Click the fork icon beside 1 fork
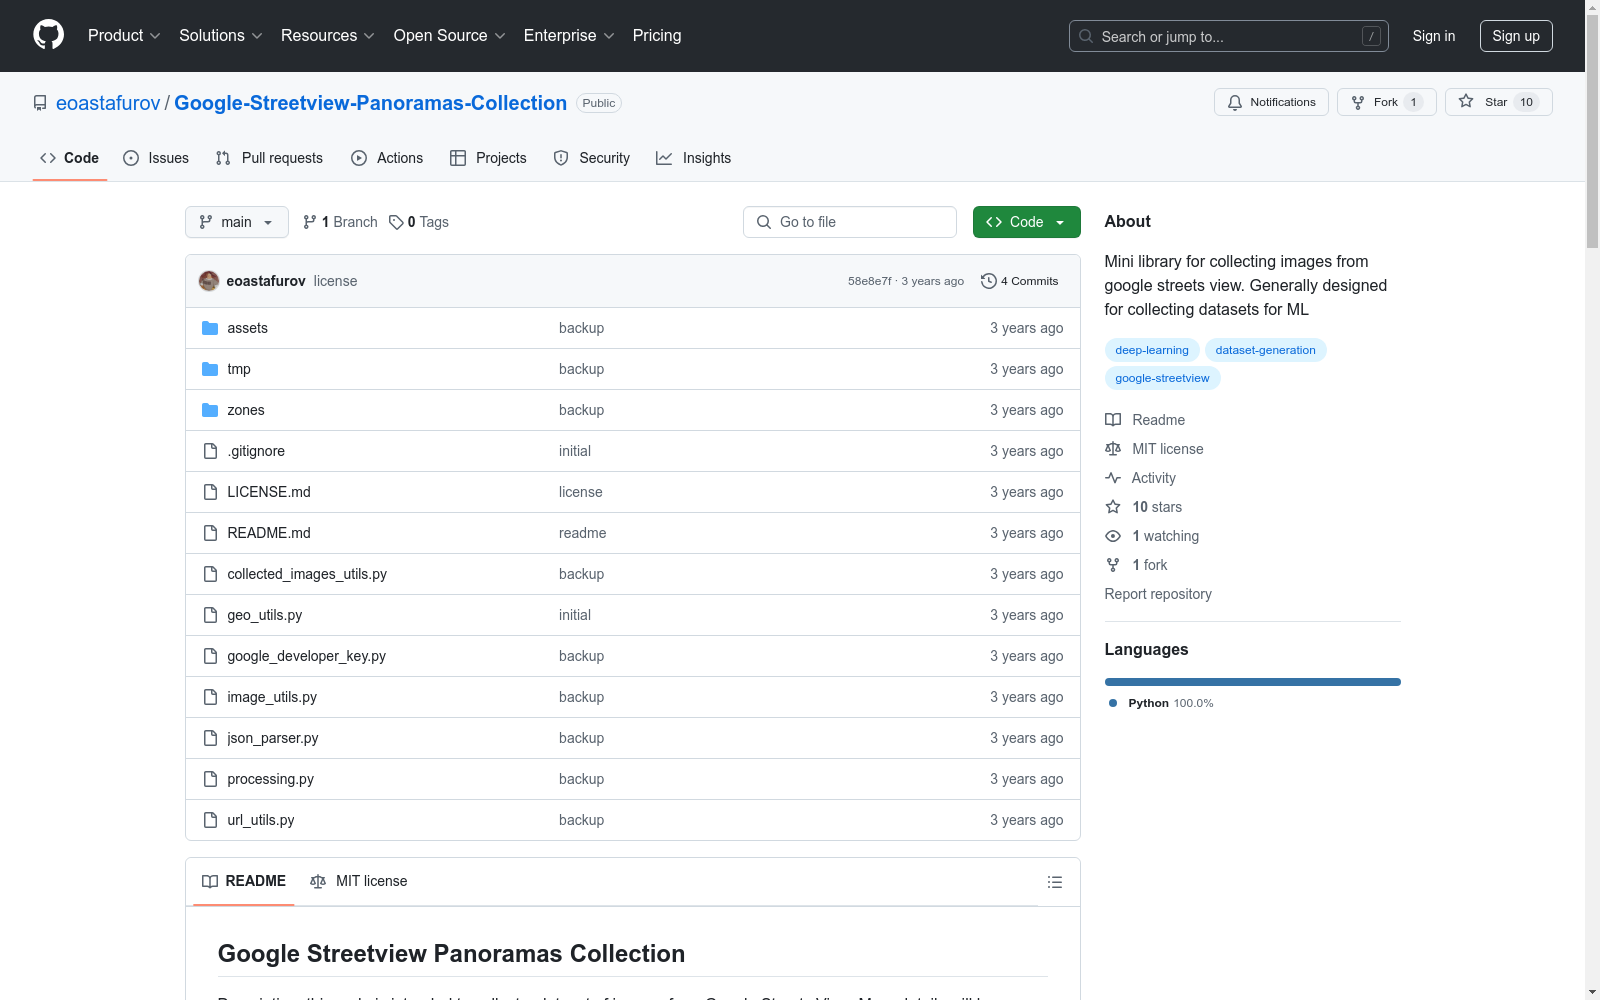 (x=1113, y=565)
